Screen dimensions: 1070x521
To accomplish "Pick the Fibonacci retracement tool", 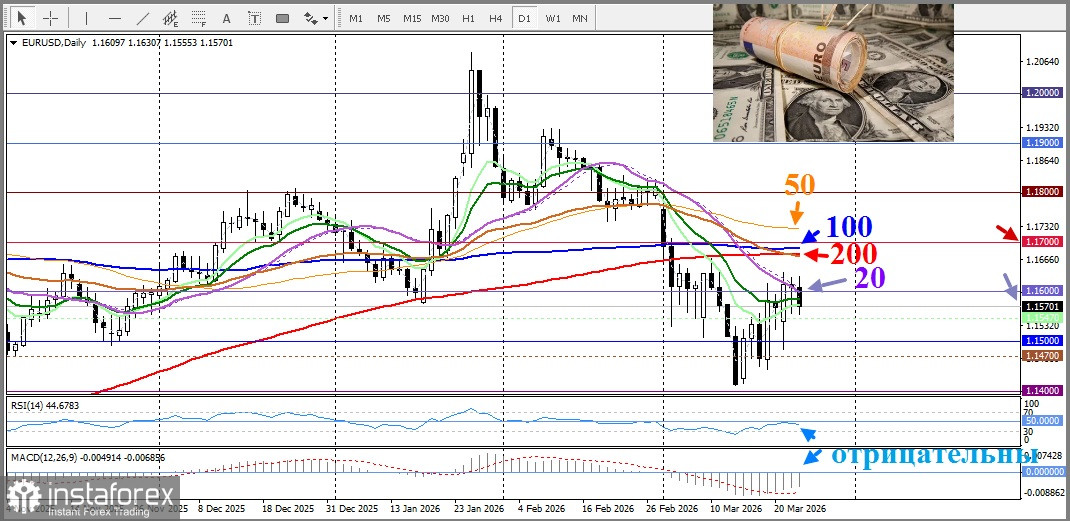I will (x=199, y=18).
